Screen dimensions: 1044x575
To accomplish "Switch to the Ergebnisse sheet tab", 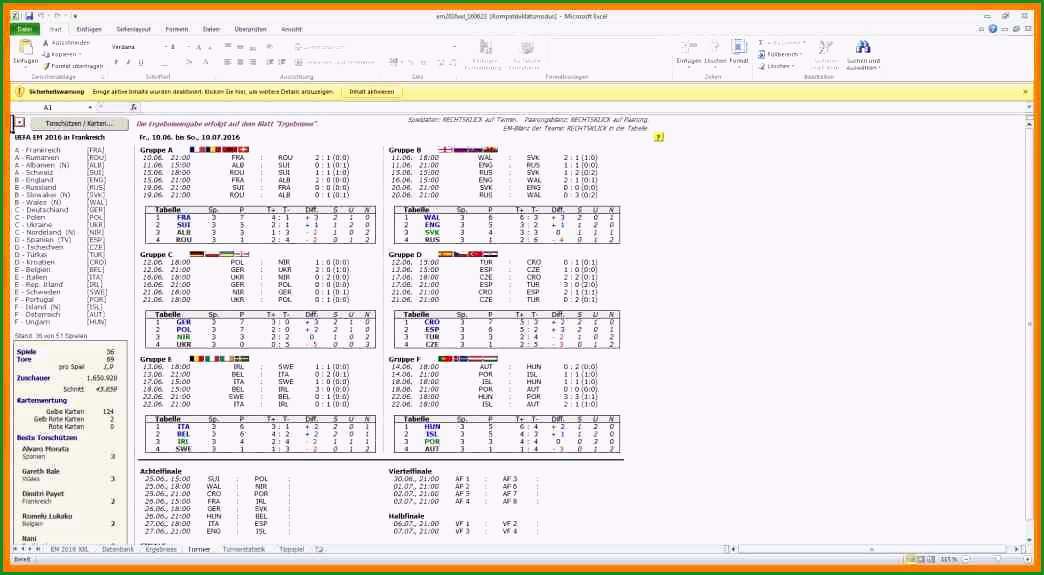I will pos(160,549).
